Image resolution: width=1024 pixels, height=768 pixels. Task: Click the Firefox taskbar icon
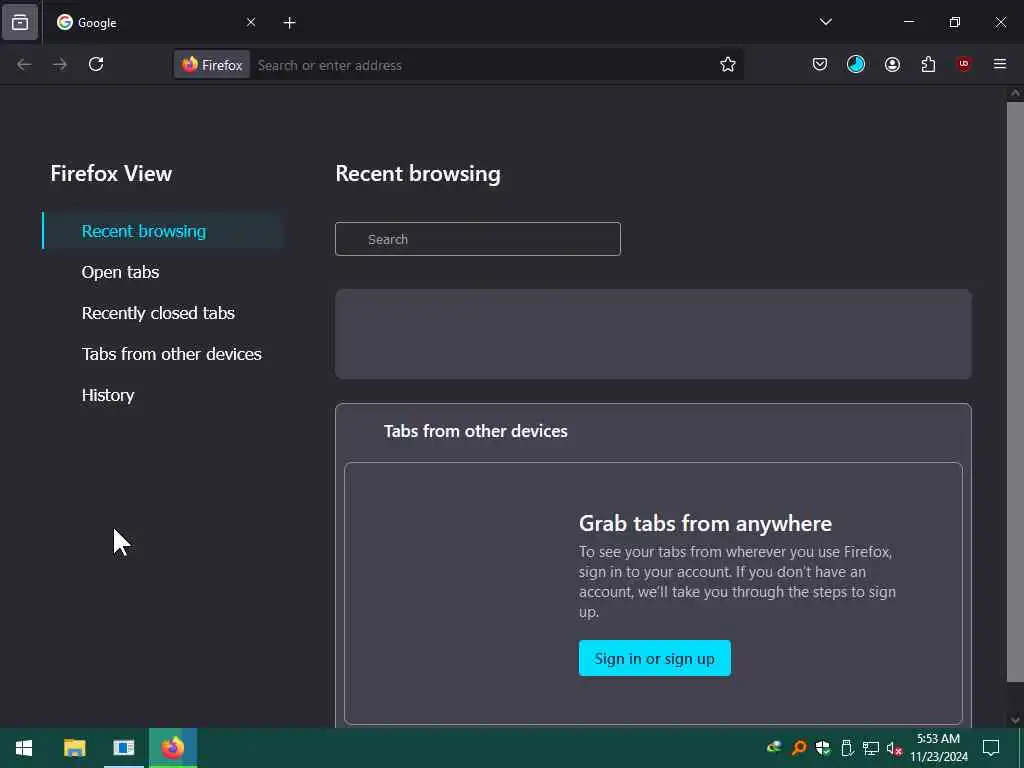pyautogui.click(x=173, y=748)
